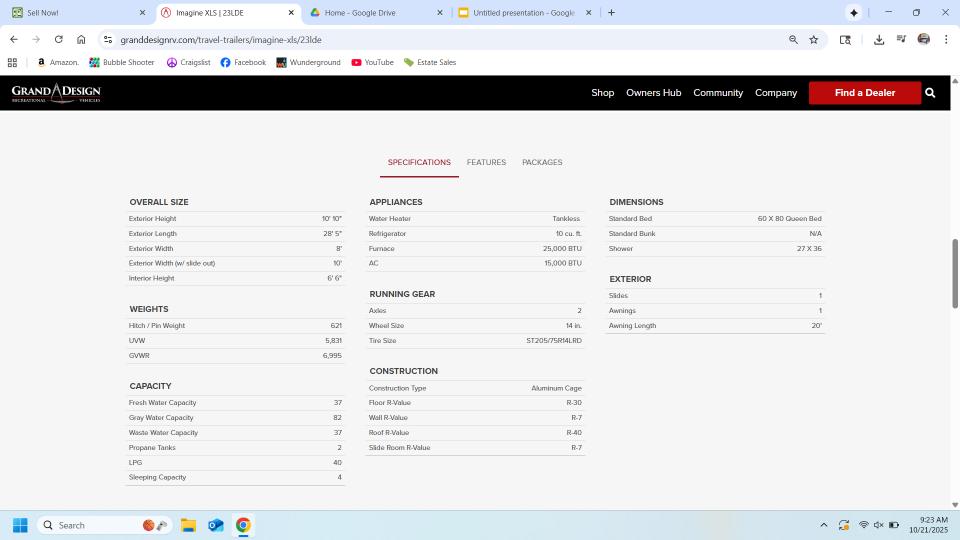Reload the page

click(x=58, y=40)
